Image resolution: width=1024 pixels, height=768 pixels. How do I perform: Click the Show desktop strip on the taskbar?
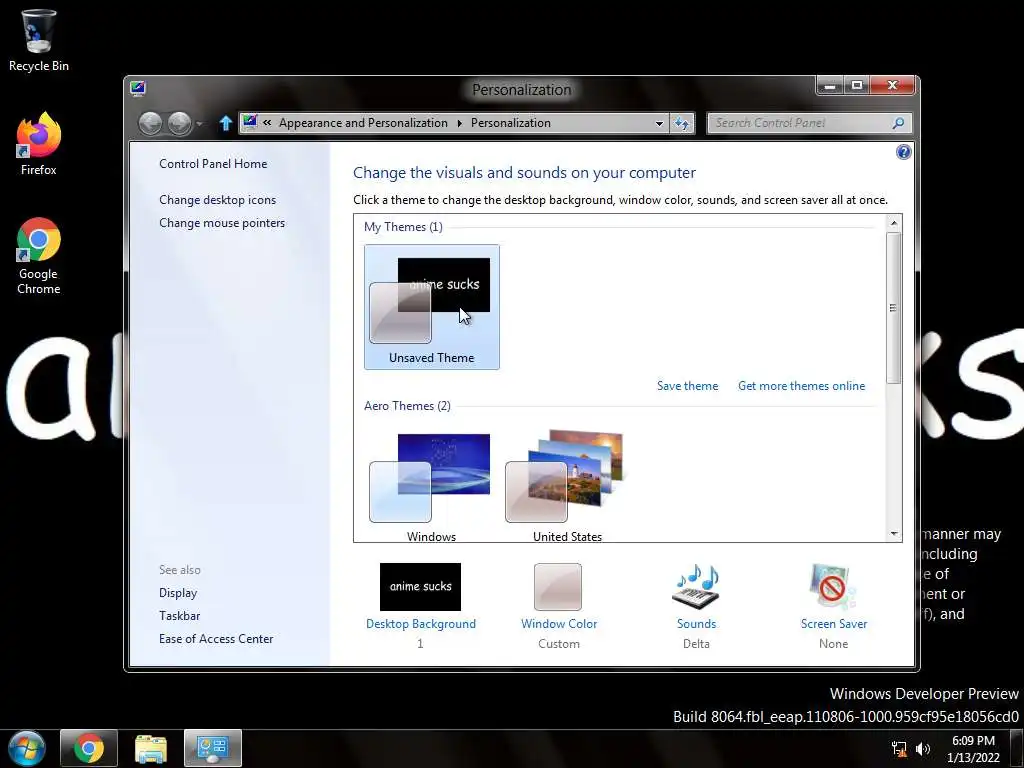tap(1018, 748)
